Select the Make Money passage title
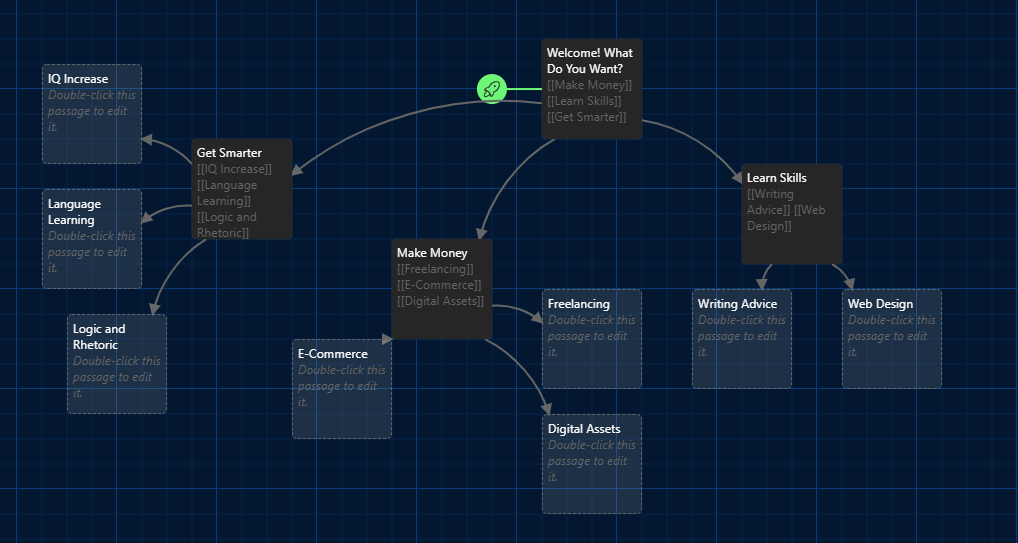 (431, 253)
